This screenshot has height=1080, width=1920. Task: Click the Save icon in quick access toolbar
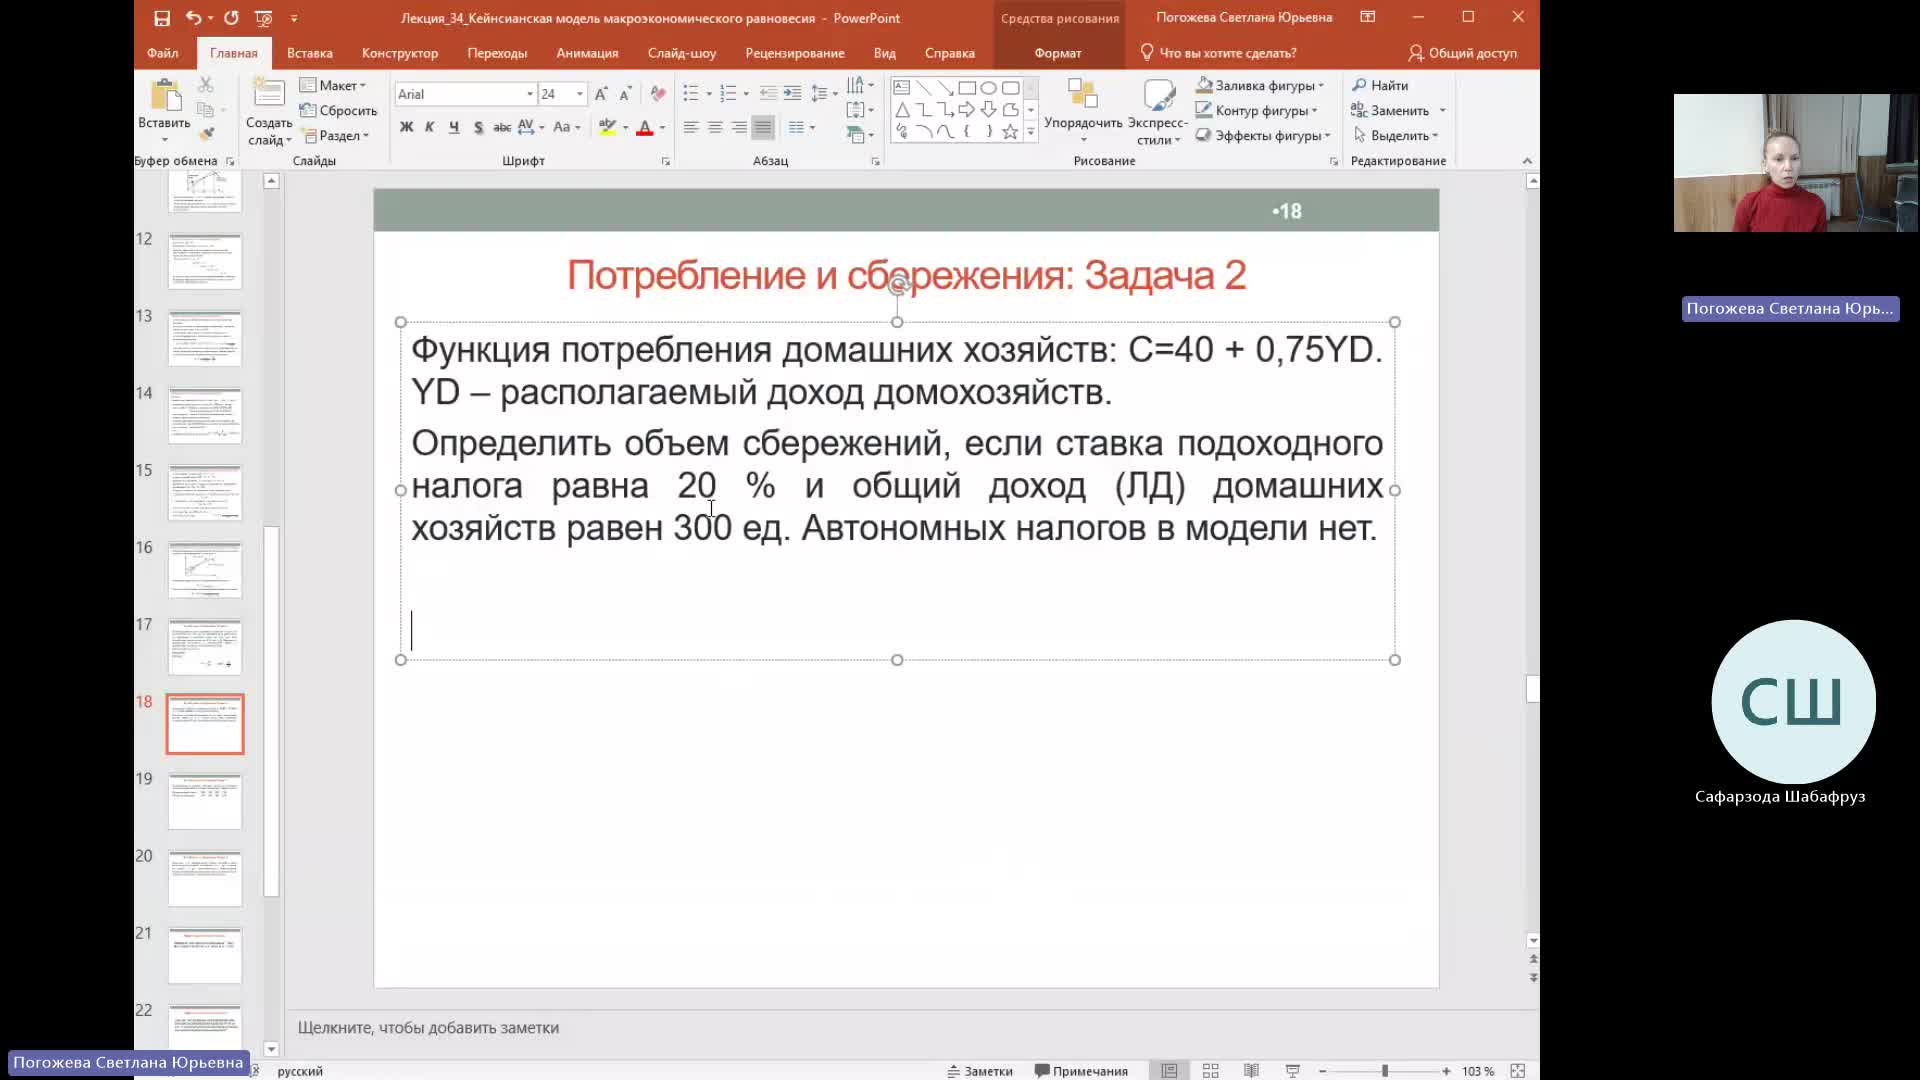[x=162, y=18]
